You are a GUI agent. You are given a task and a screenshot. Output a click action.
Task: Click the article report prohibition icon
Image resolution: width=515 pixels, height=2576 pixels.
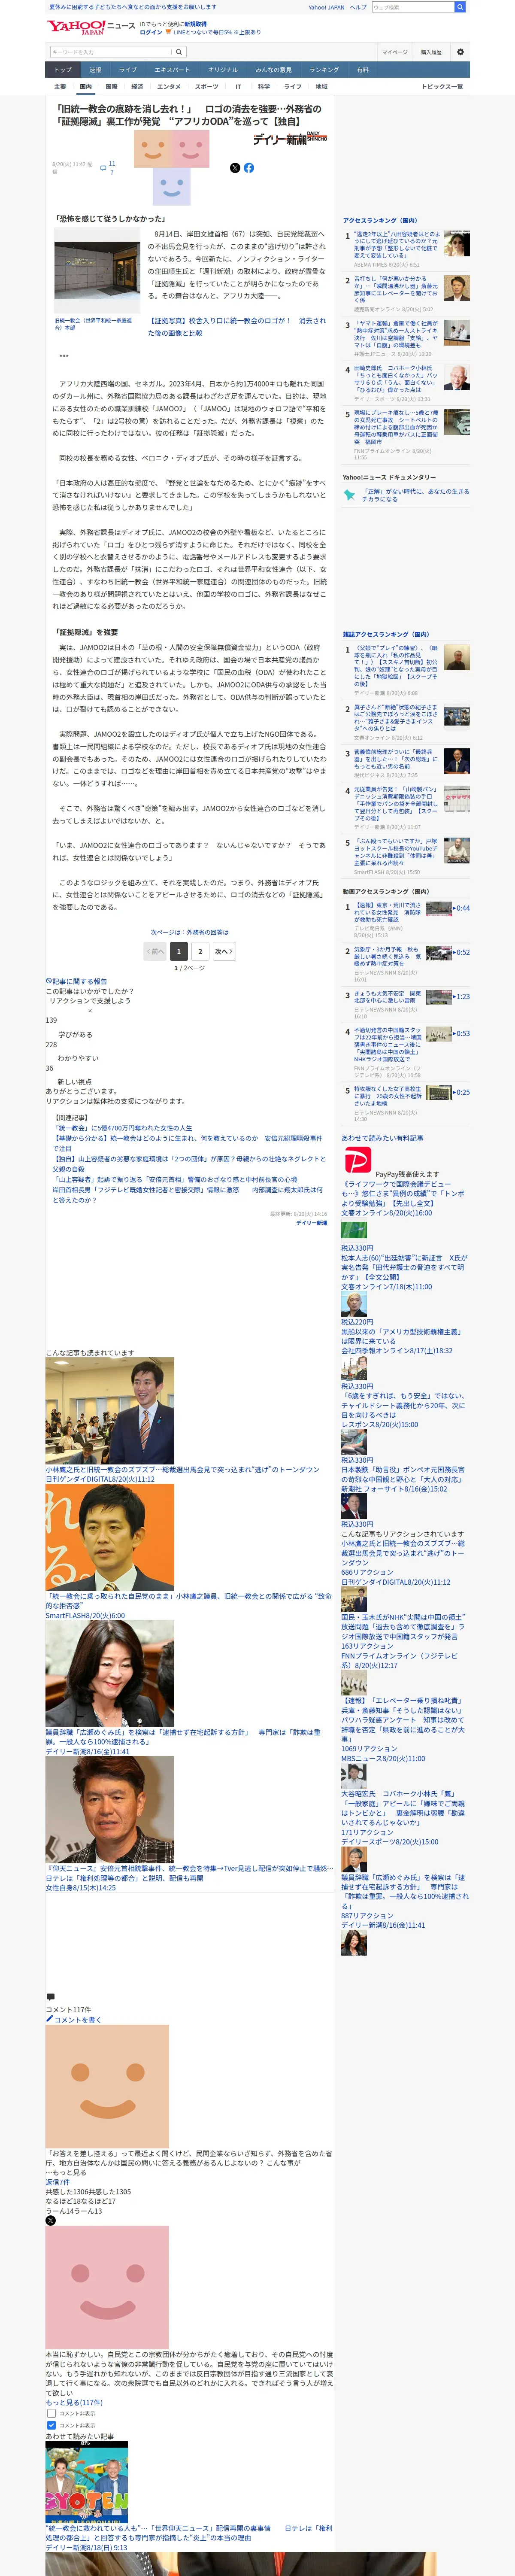pyautogui.click(x=48, y=981)
